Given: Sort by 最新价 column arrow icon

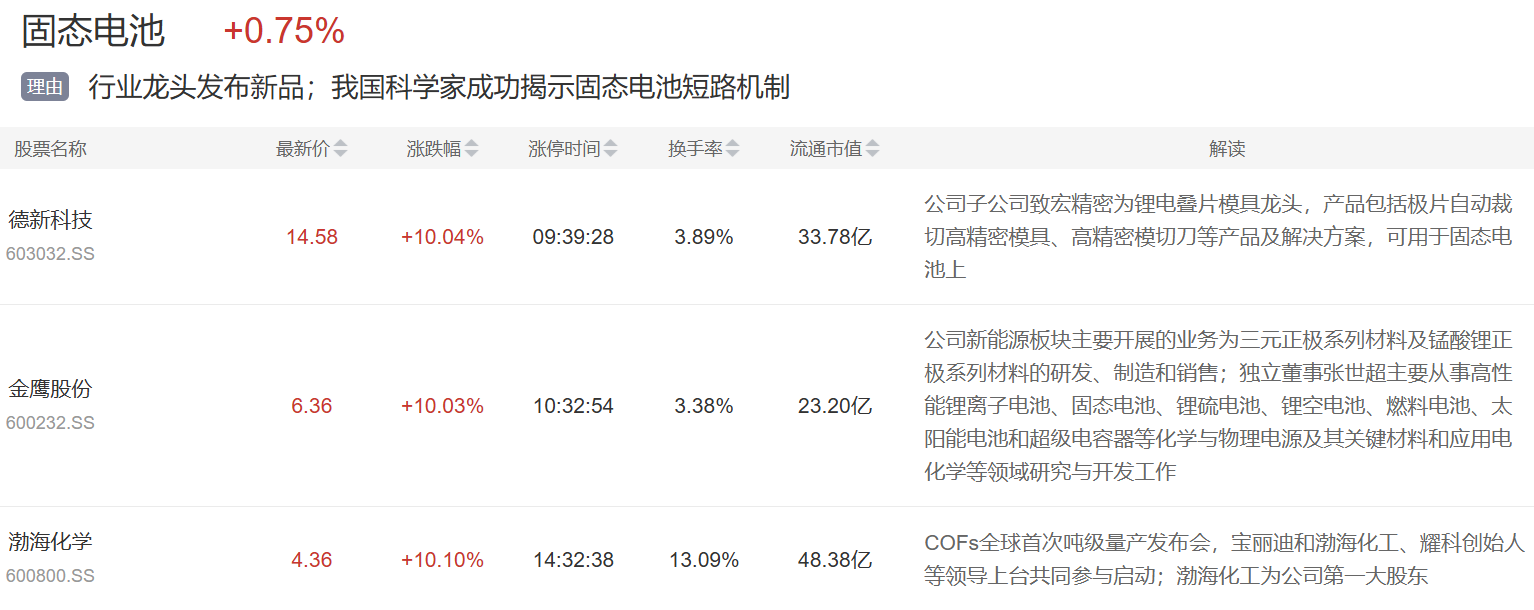Looking at the screenshot, I should point(341,149).
